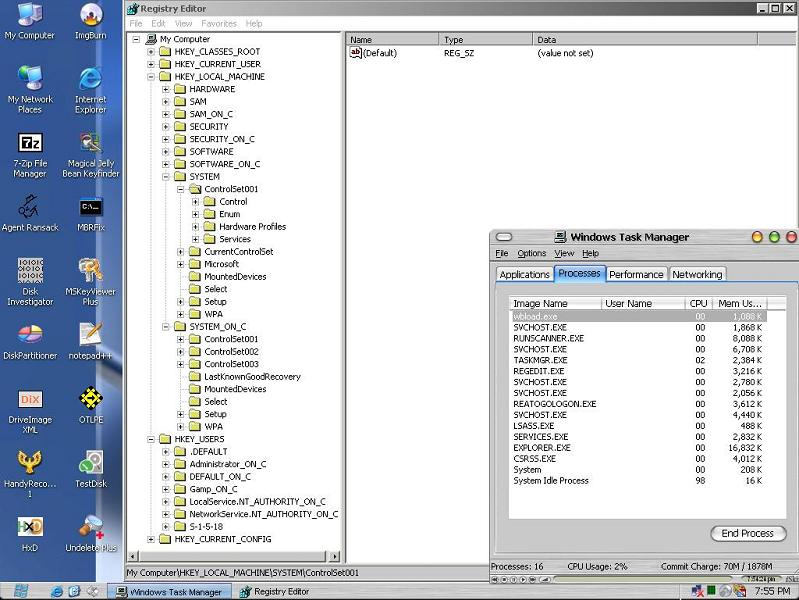799x600 pixels.
Task: Expand HKEY_CLASSES_ROOT tree node
Action: tap(151, 51)
